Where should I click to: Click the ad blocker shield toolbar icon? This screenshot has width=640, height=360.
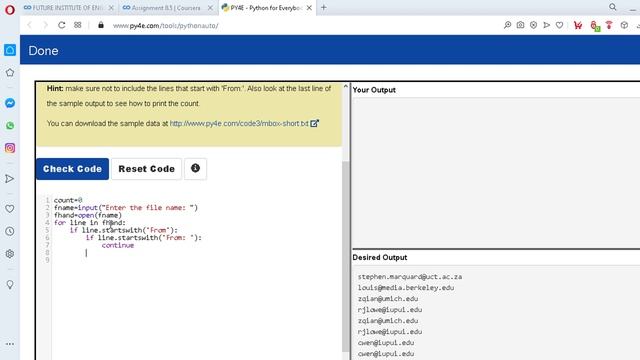533,25
